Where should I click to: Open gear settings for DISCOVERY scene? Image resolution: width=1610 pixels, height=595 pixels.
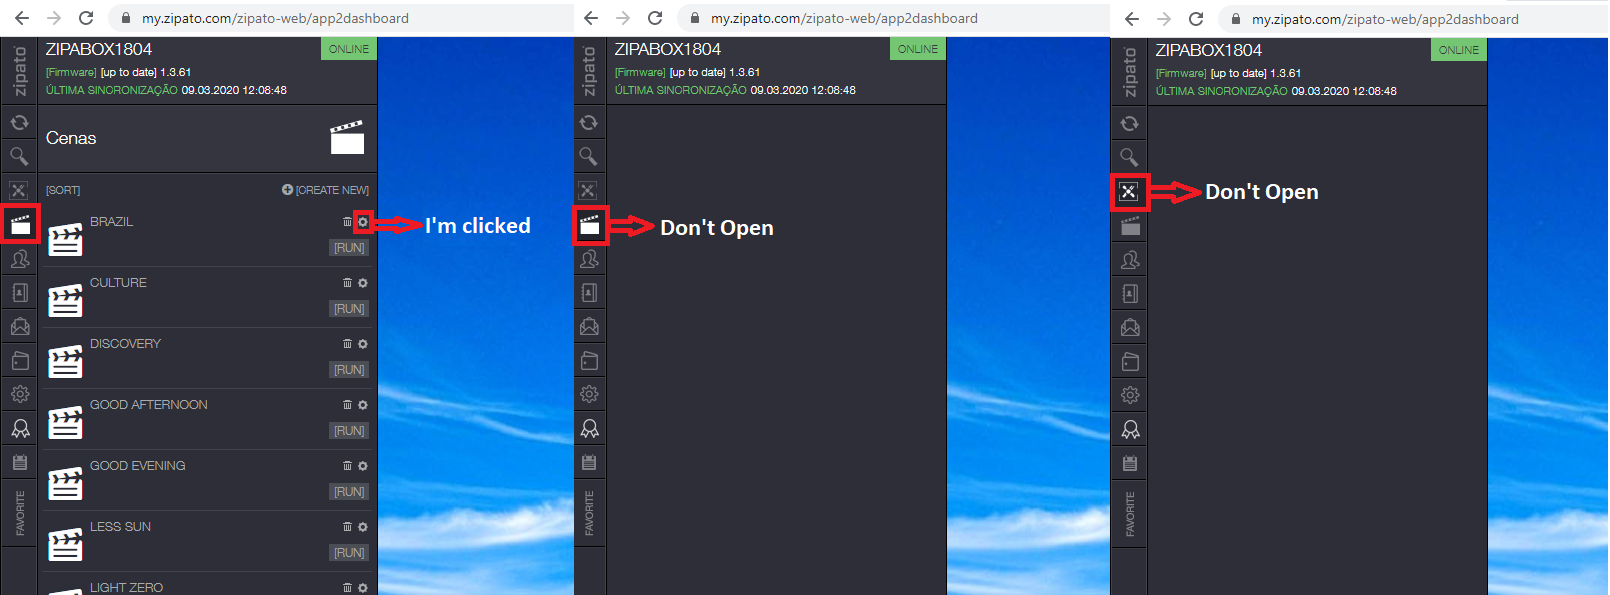click(x=363, y=344)
